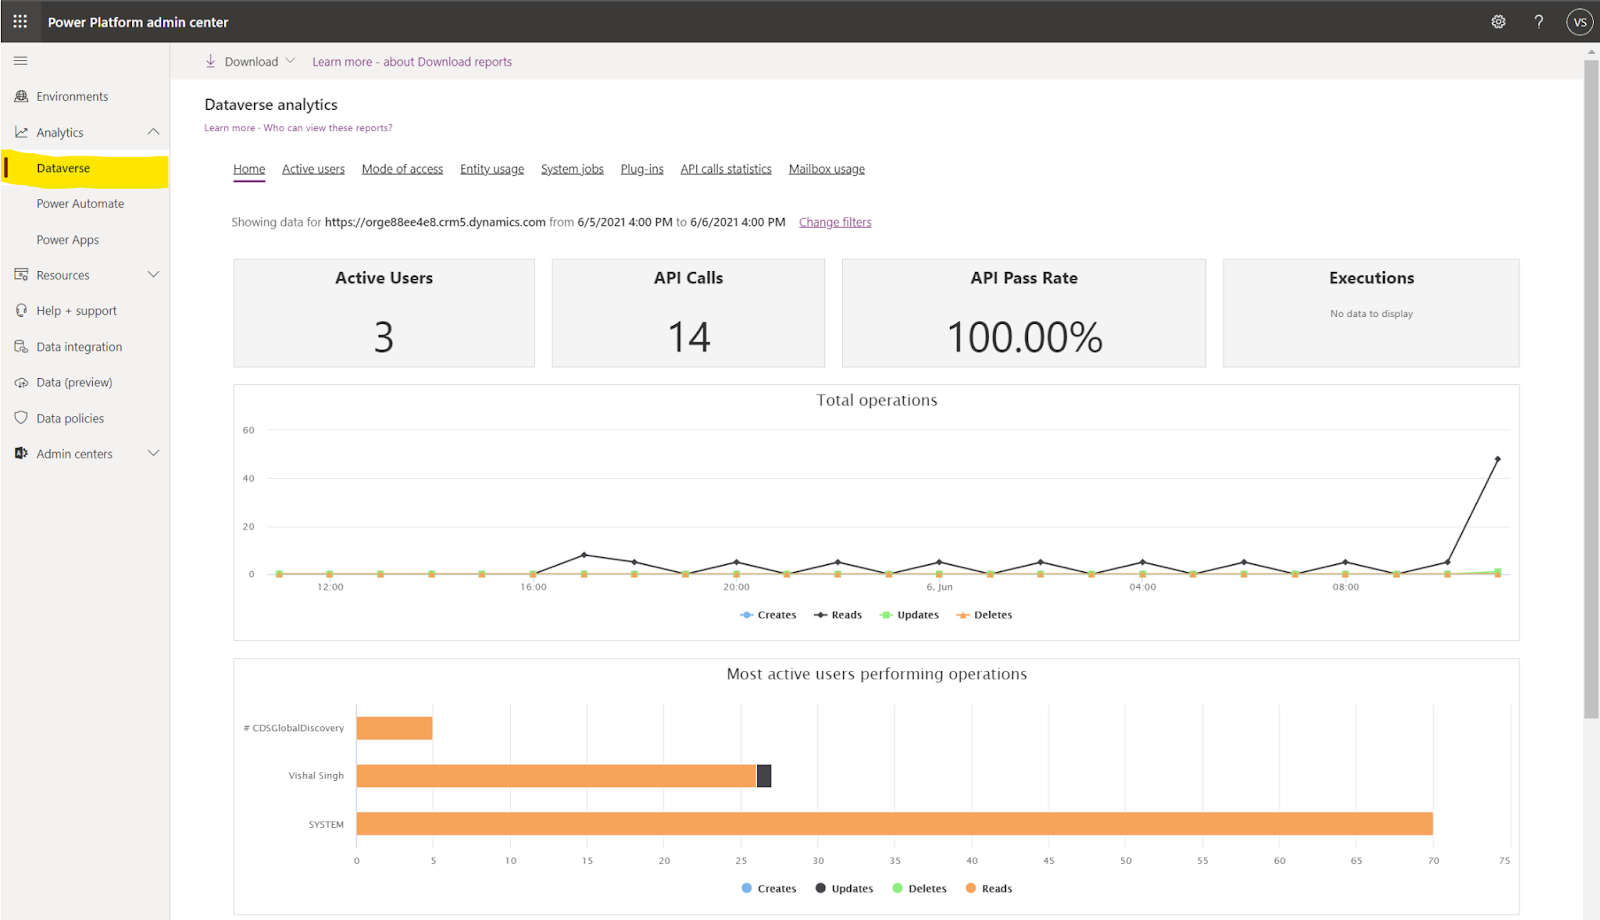
Task: Expand the Resources section chevron
Action: pyautogui.click(x=153, y=275)
